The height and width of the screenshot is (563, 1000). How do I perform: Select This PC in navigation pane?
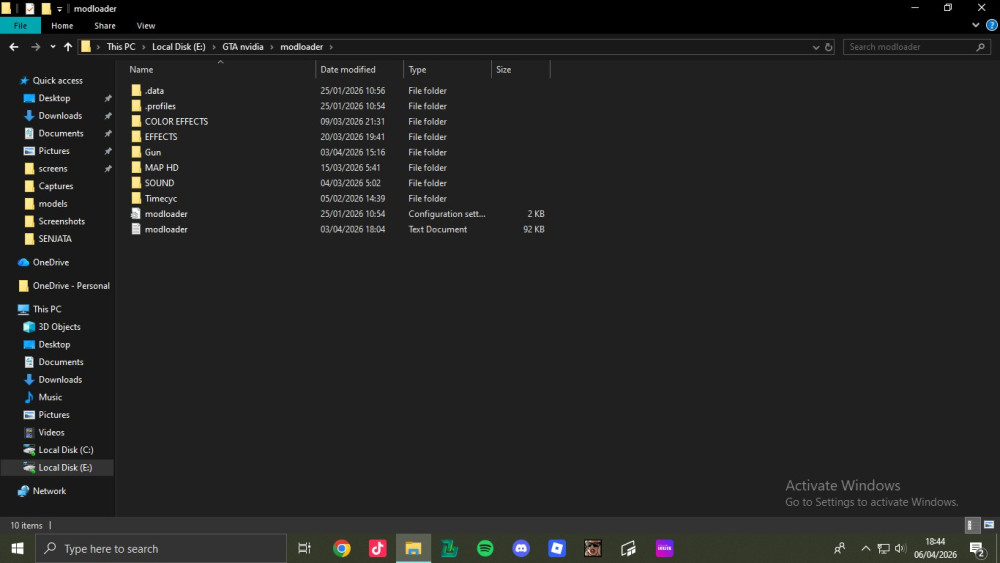pyautogui.click(x=47, y=309)
